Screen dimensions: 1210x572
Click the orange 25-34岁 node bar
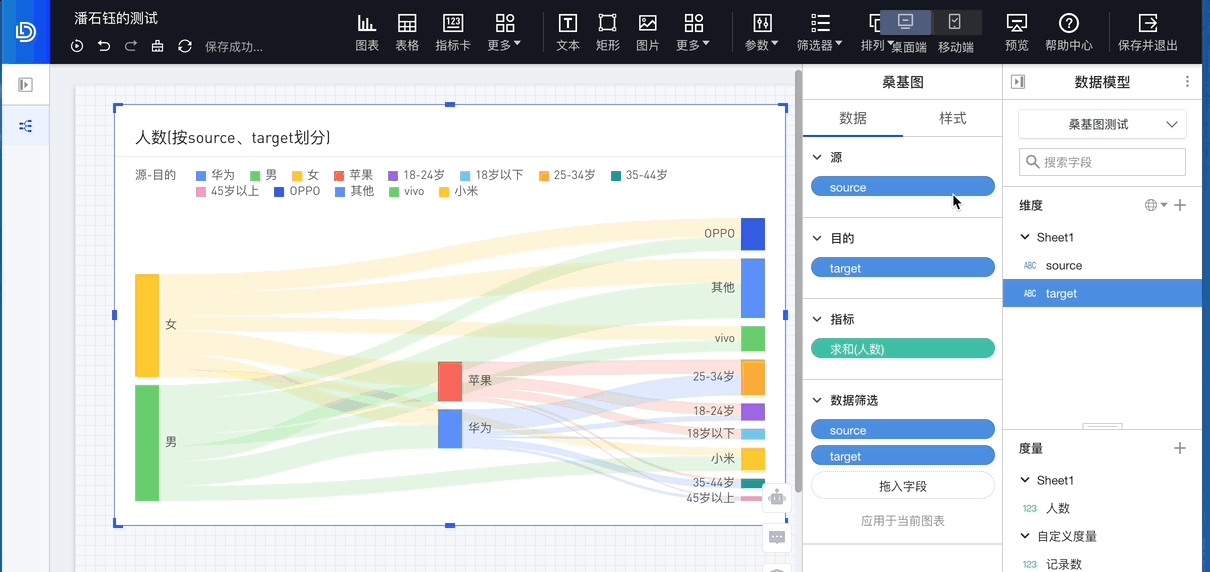coord(753,377)
